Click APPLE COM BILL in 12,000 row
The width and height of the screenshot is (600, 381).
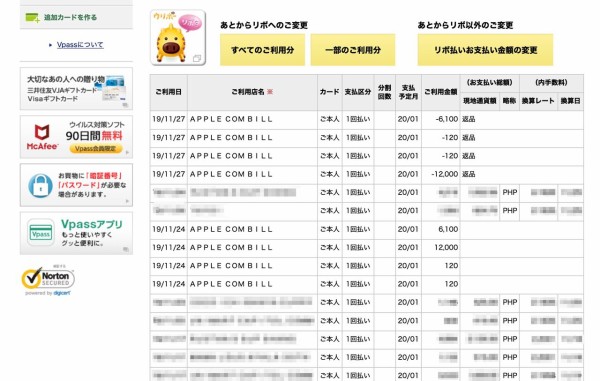[x=231, y=247]
